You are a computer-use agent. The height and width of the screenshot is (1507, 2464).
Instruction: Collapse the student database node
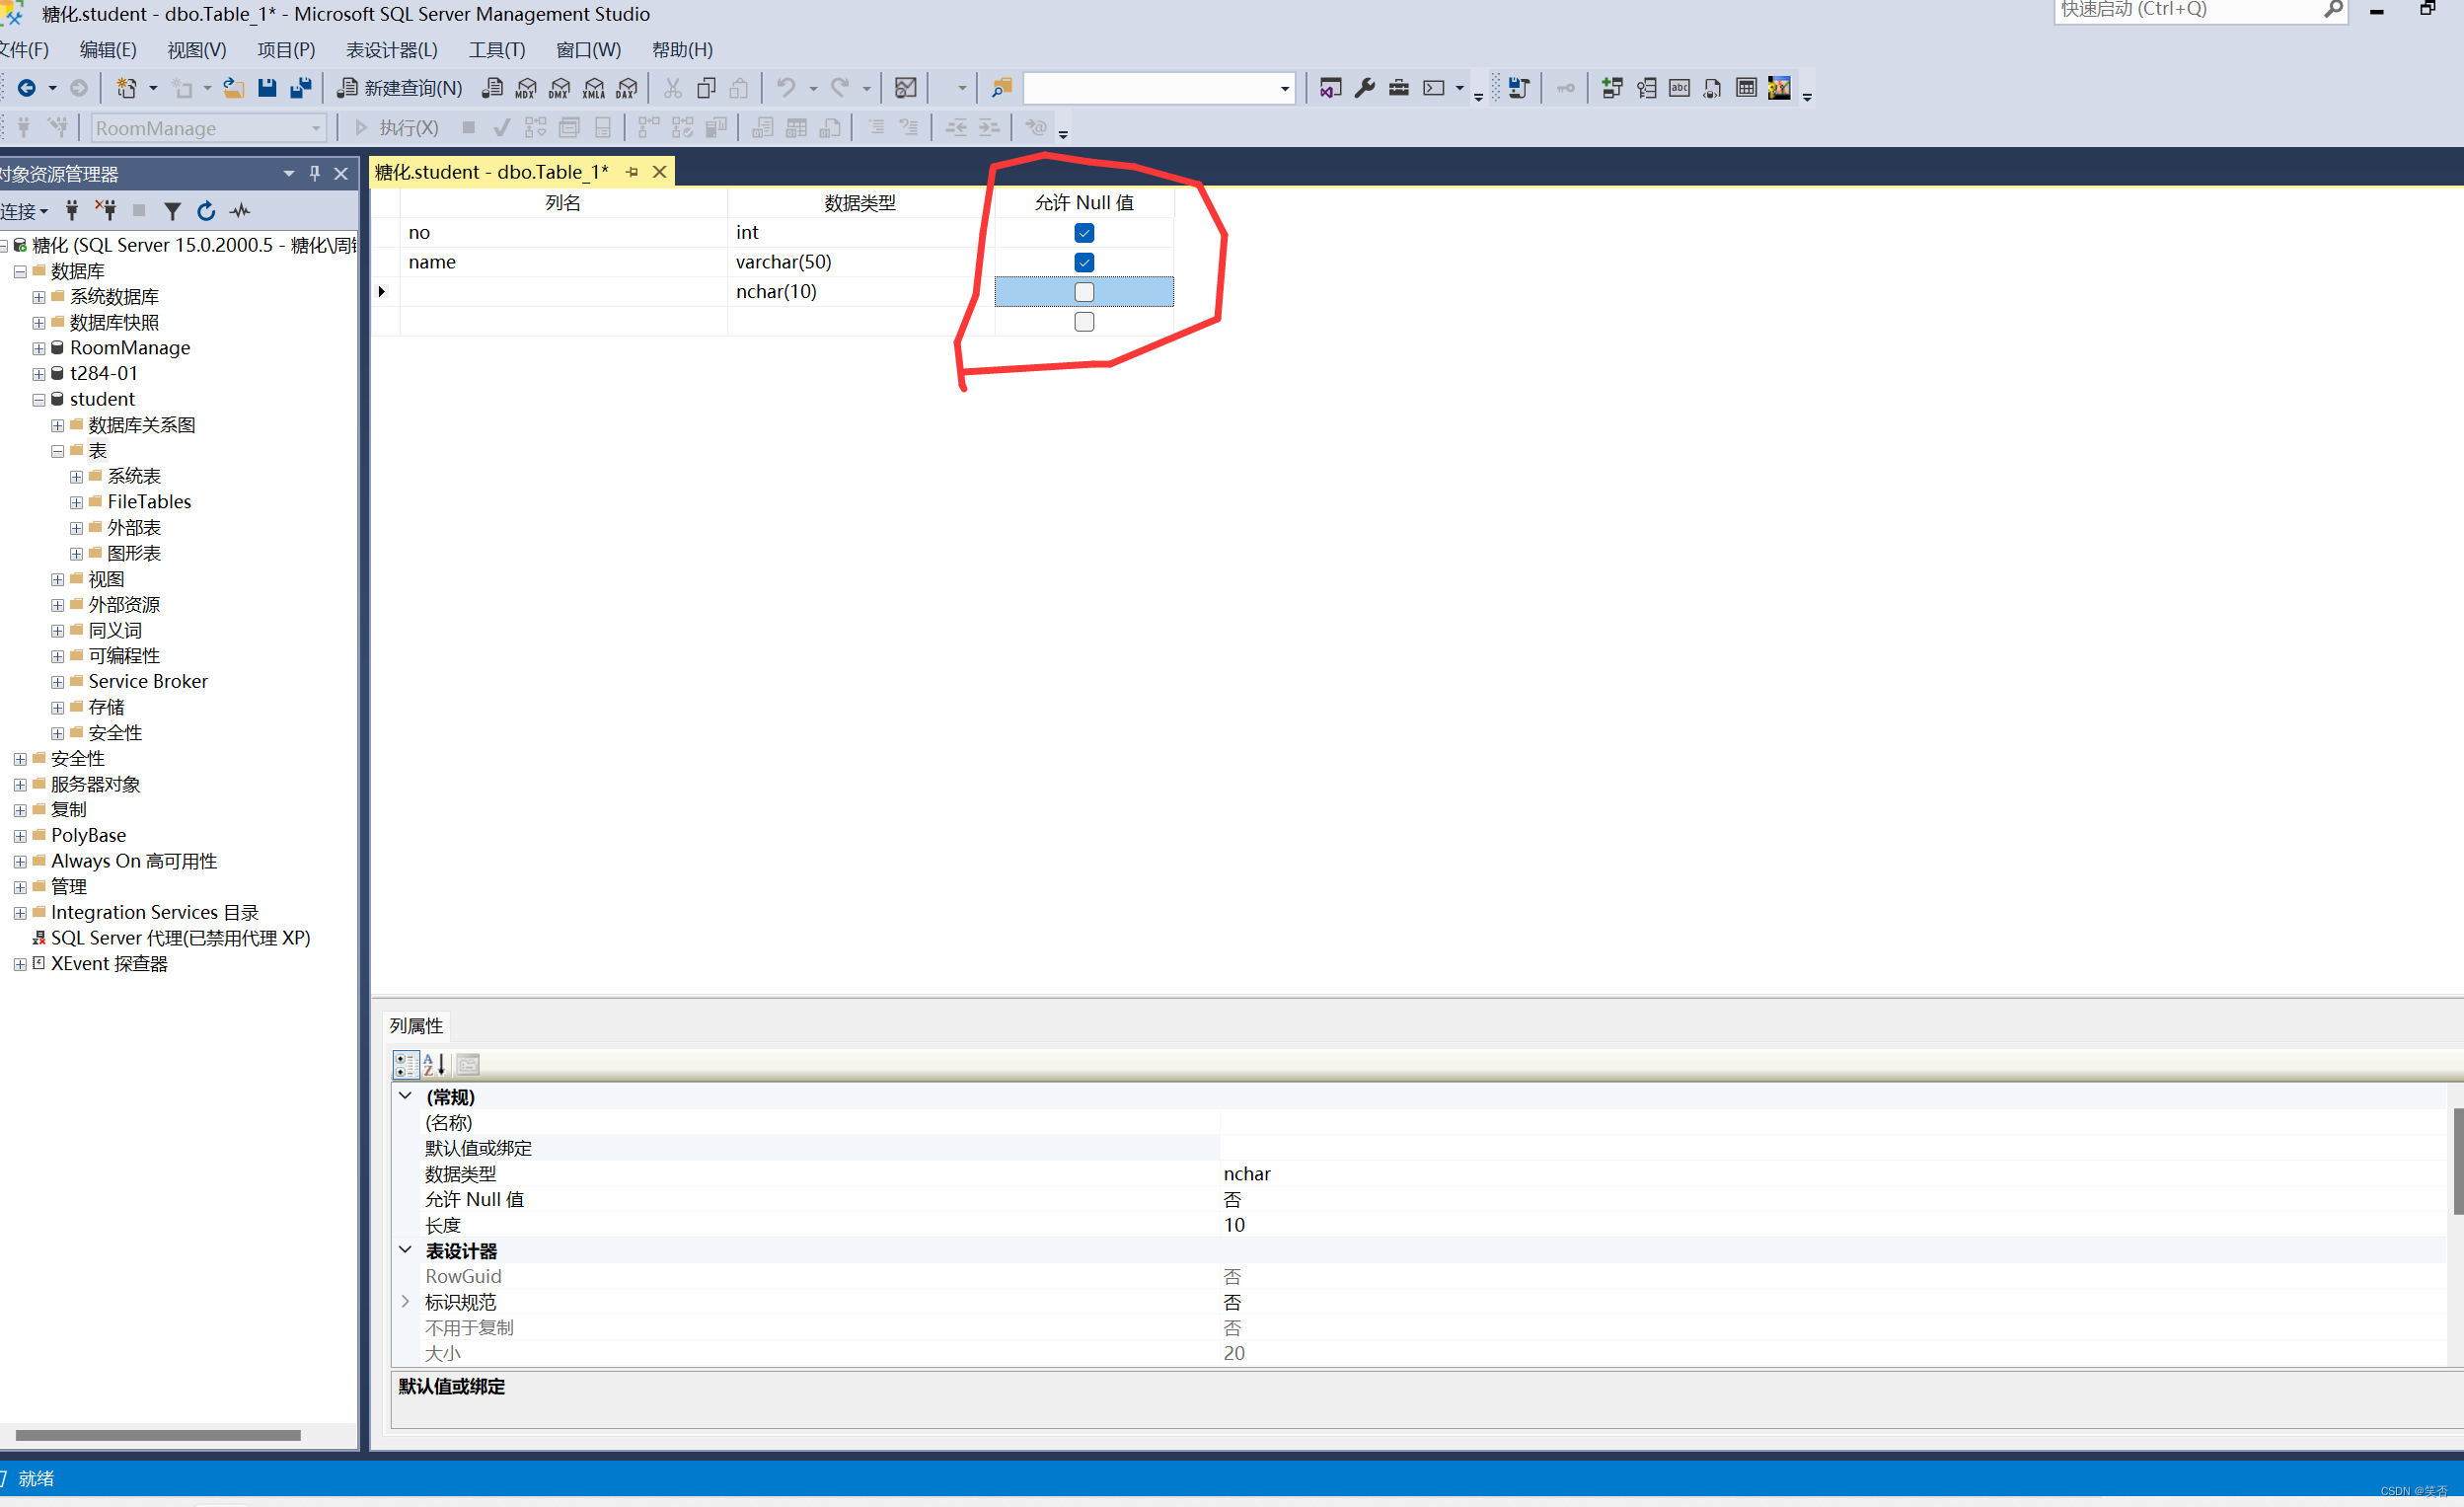point(38,399)
